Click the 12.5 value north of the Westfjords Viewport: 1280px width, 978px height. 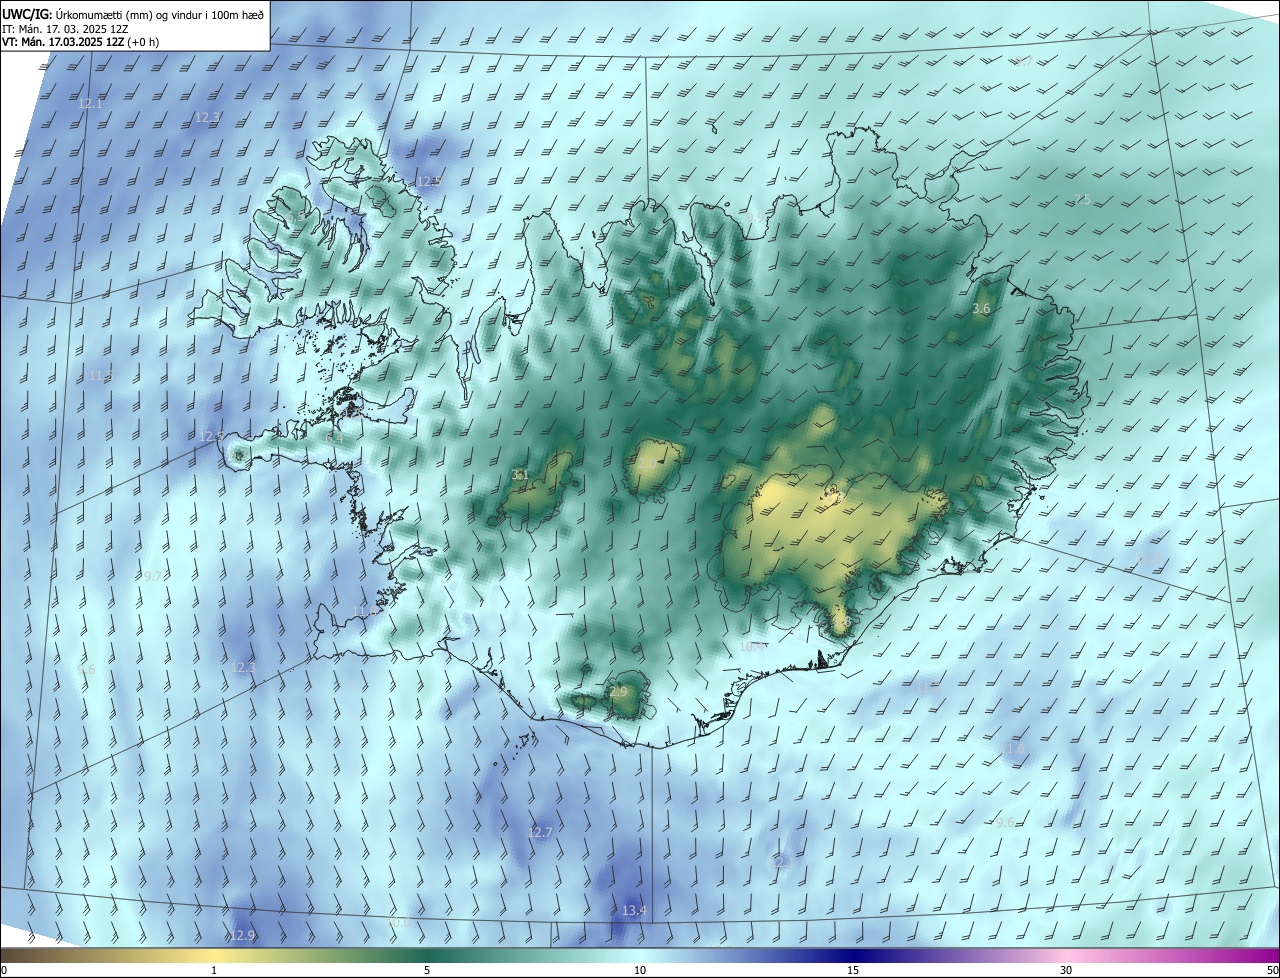click(428, 181)
